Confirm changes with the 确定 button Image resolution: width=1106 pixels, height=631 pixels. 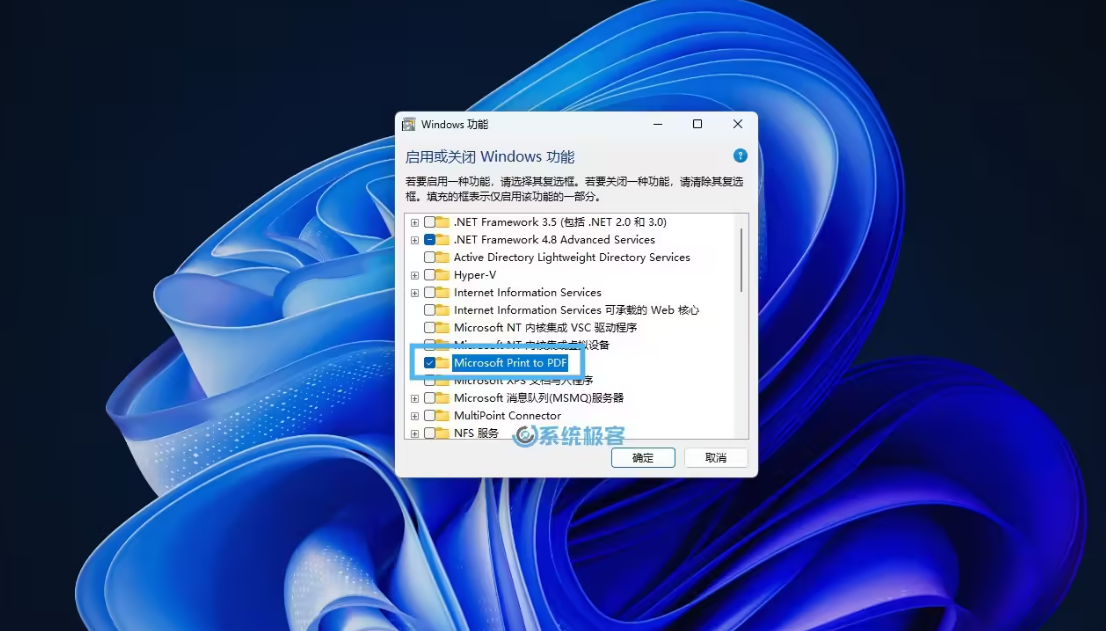click(x=643, y=458)
